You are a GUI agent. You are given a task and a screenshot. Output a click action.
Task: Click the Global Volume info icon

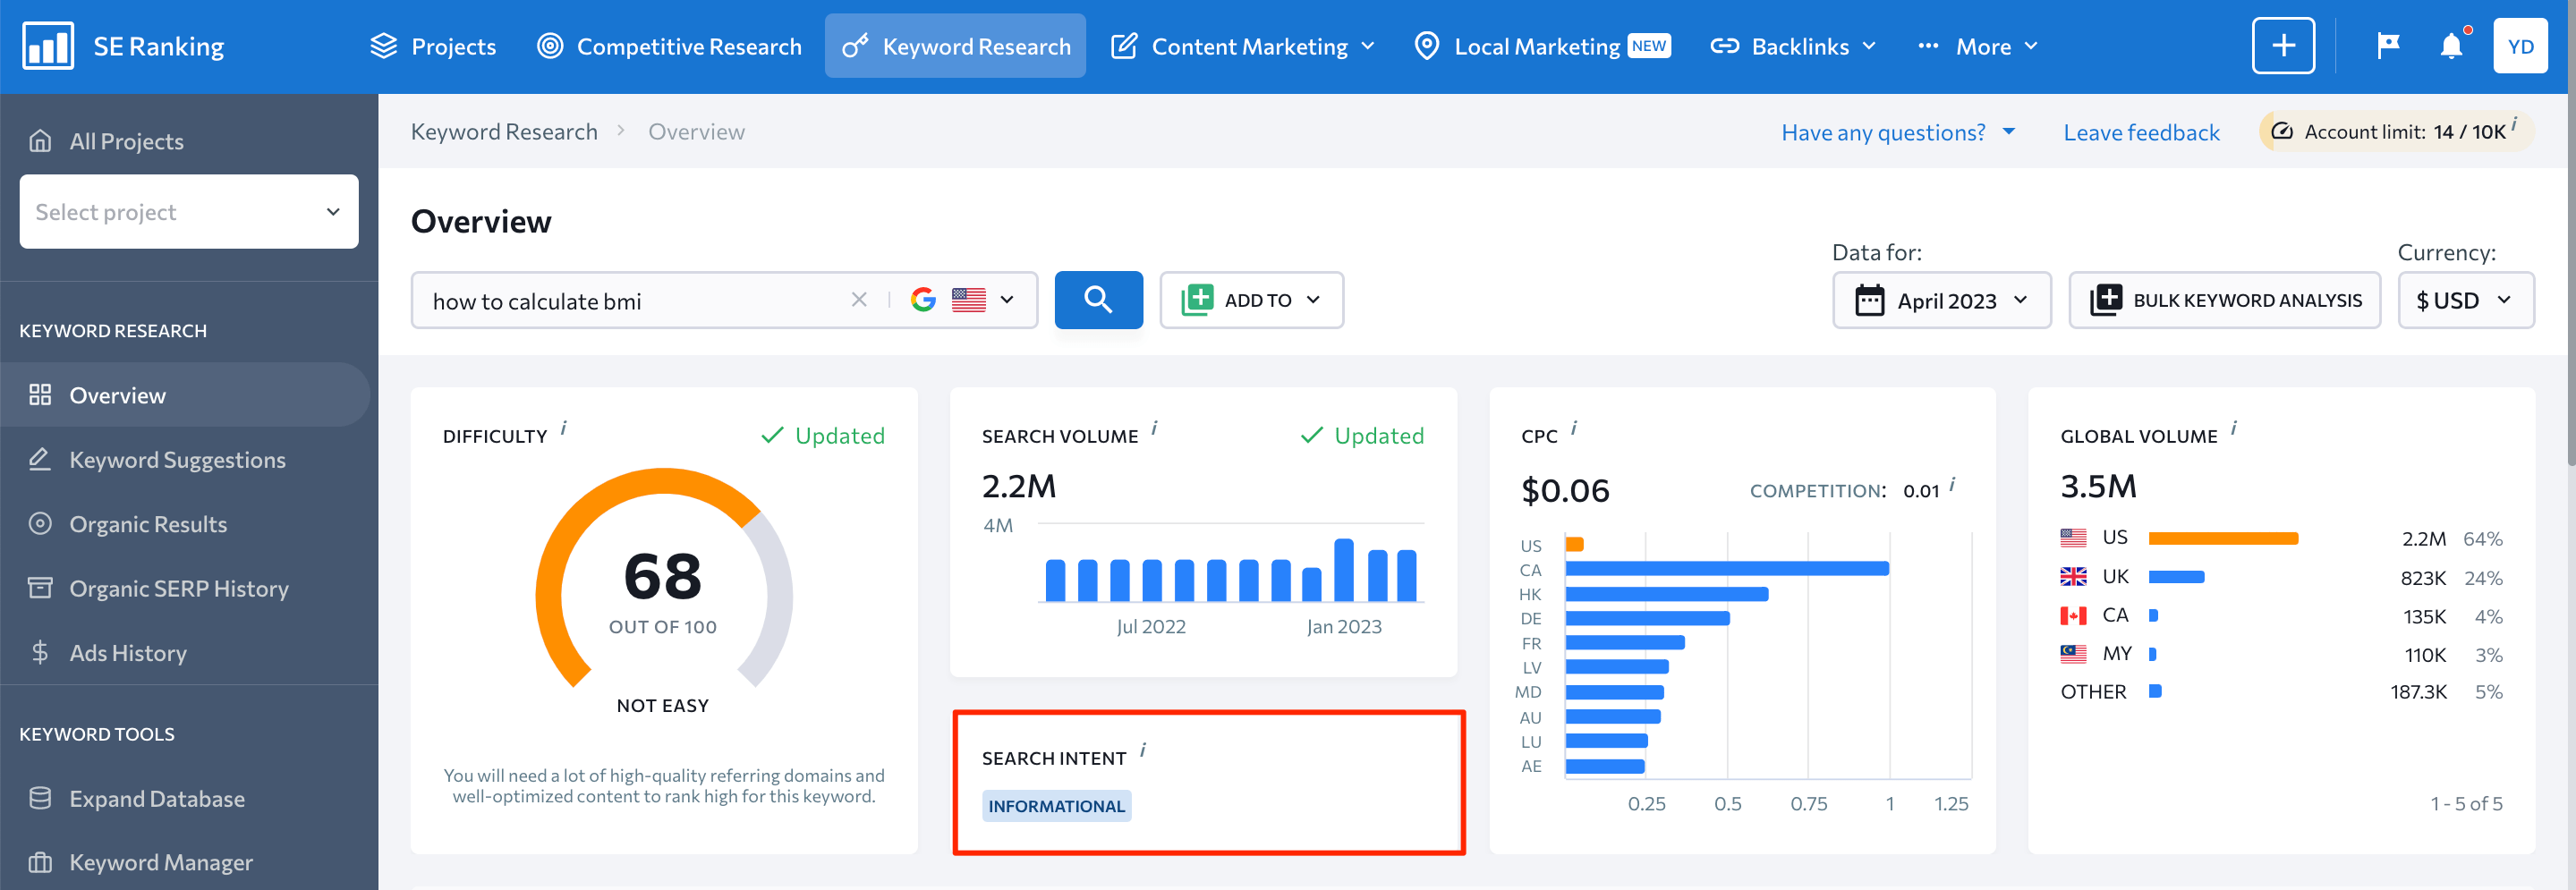(2233, 428)
